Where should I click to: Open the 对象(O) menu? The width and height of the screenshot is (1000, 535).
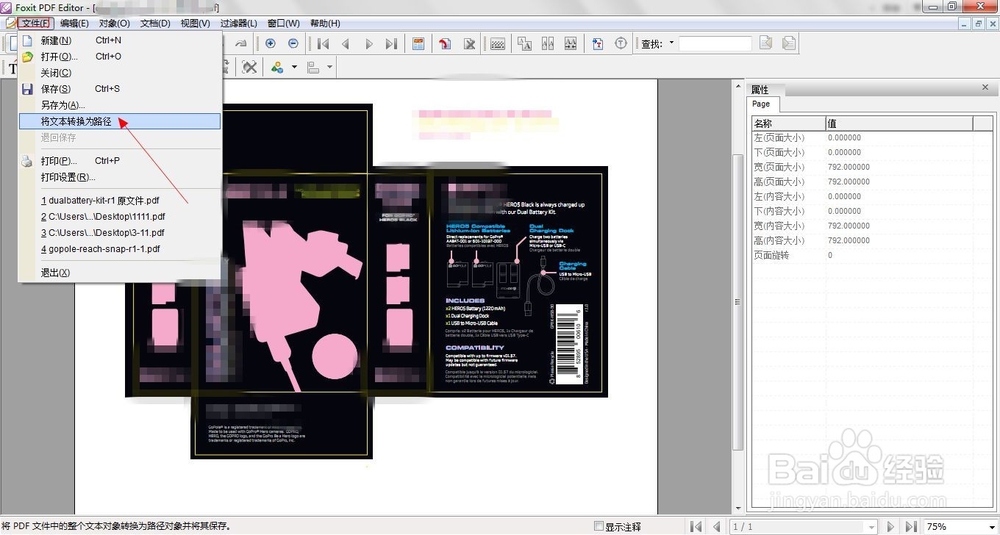pyautogui.click(x=114, y=24)
